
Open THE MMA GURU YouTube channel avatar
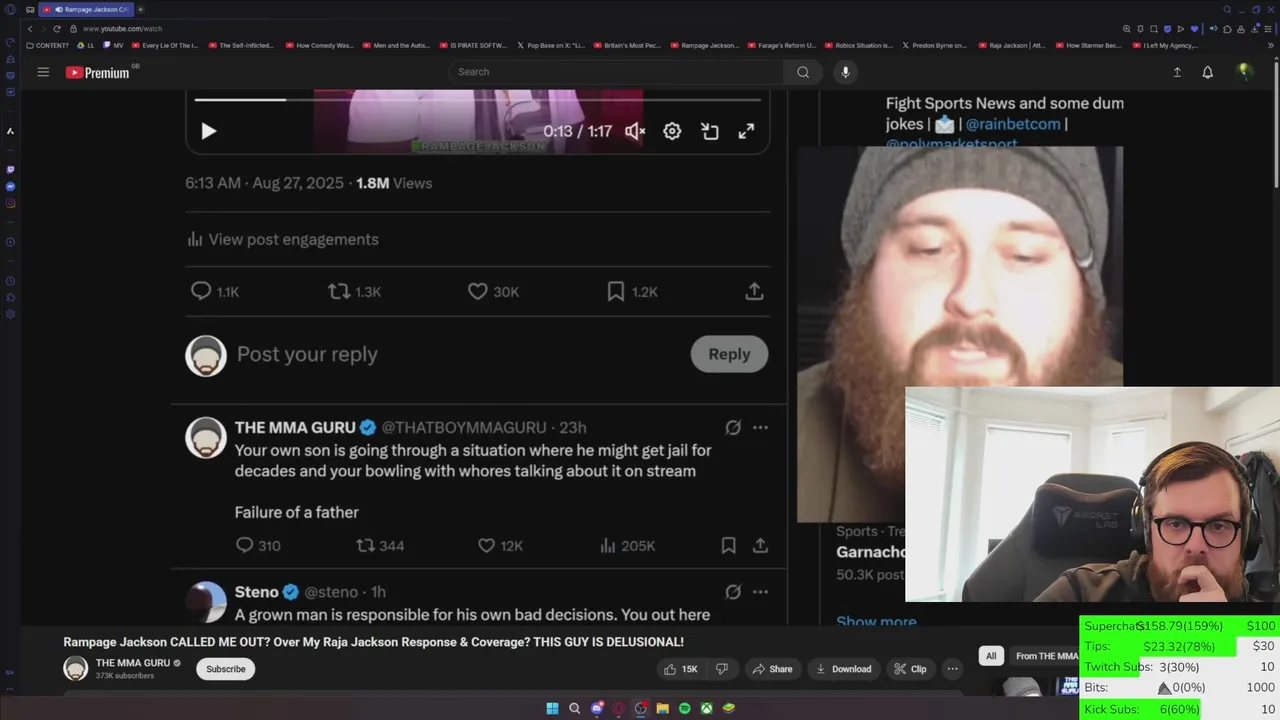(76, 668)
